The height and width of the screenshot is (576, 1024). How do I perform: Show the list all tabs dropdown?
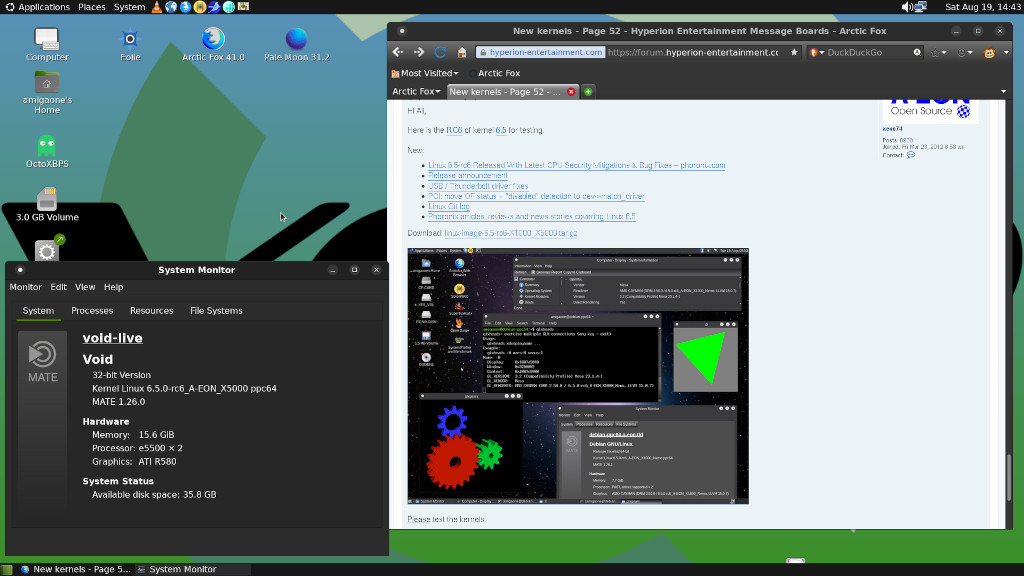1004,91
